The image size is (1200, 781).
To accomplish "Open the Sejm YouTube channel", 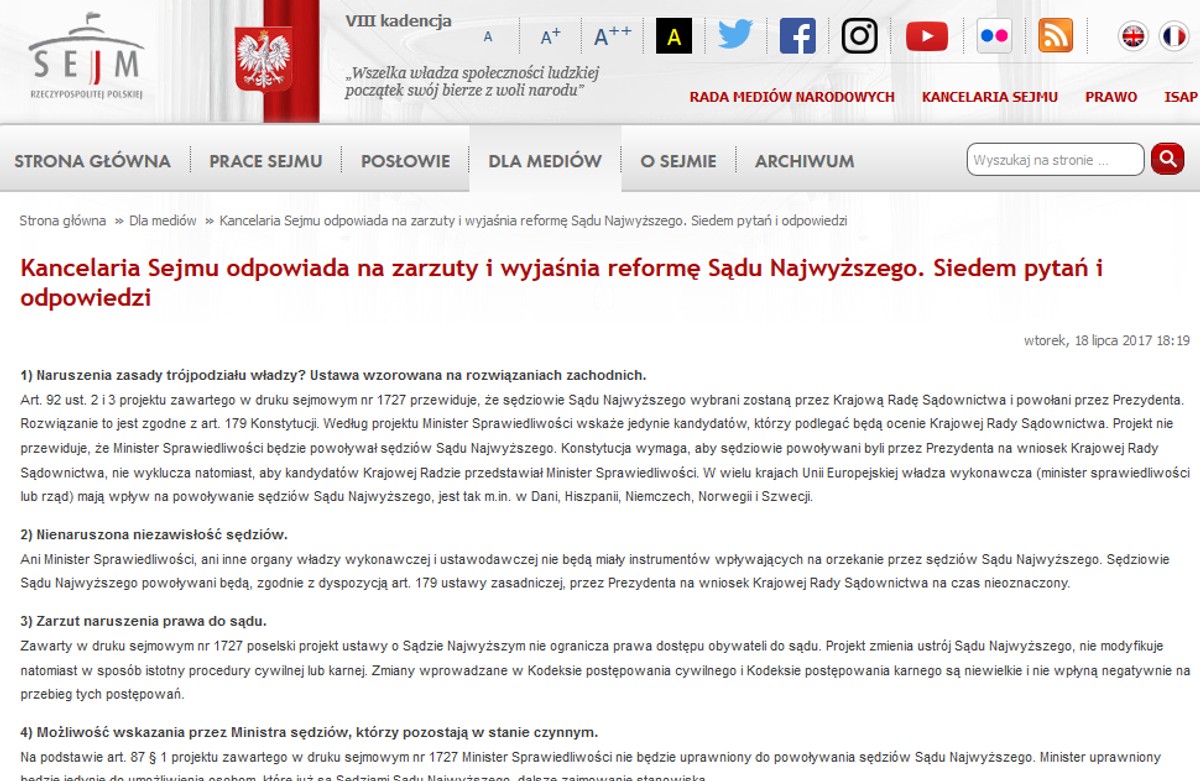I will click(x=927, y=36).
